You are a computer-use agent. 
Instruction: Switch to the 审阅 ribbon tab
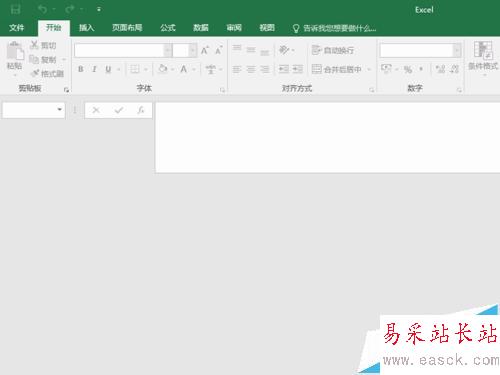234,28
